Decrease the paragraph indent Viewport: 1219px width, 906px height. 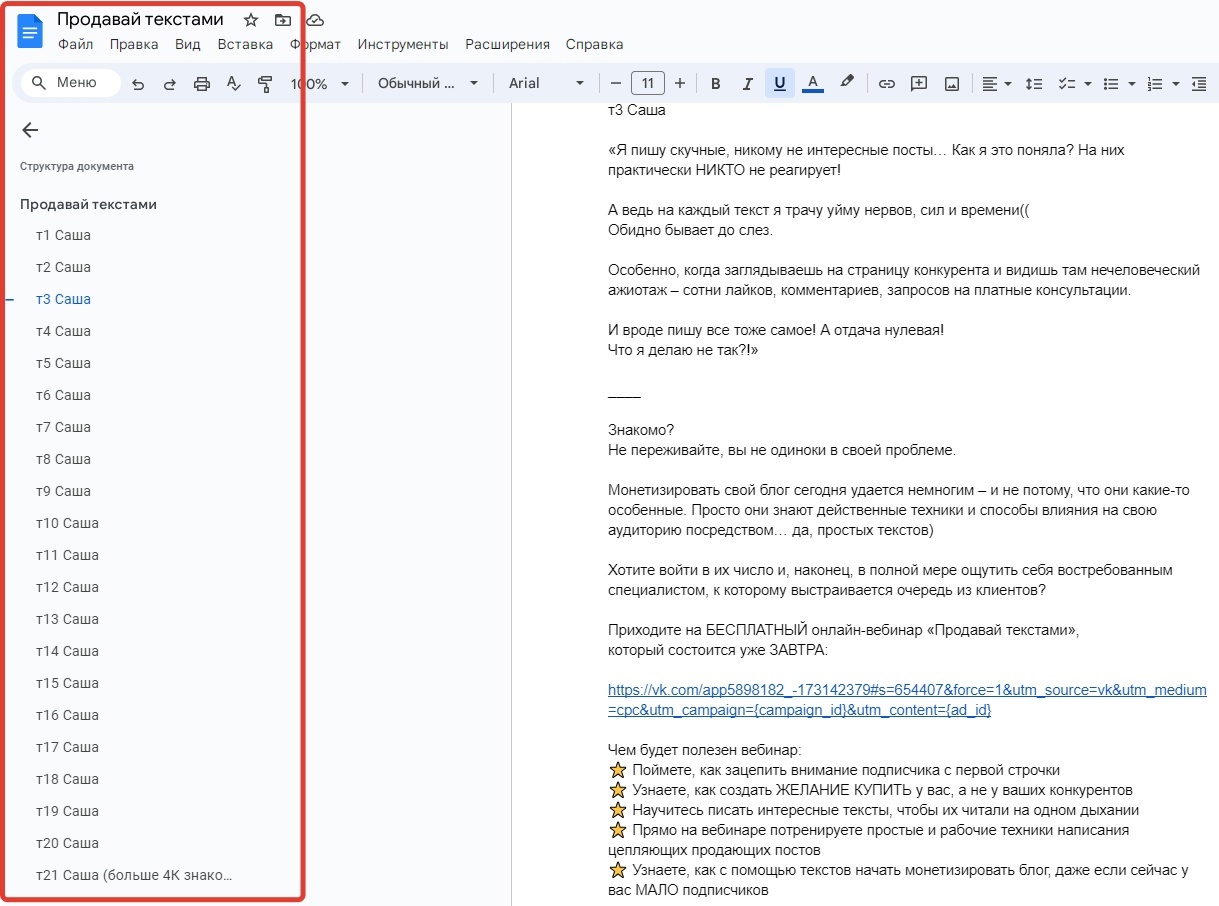[1199, 84]
